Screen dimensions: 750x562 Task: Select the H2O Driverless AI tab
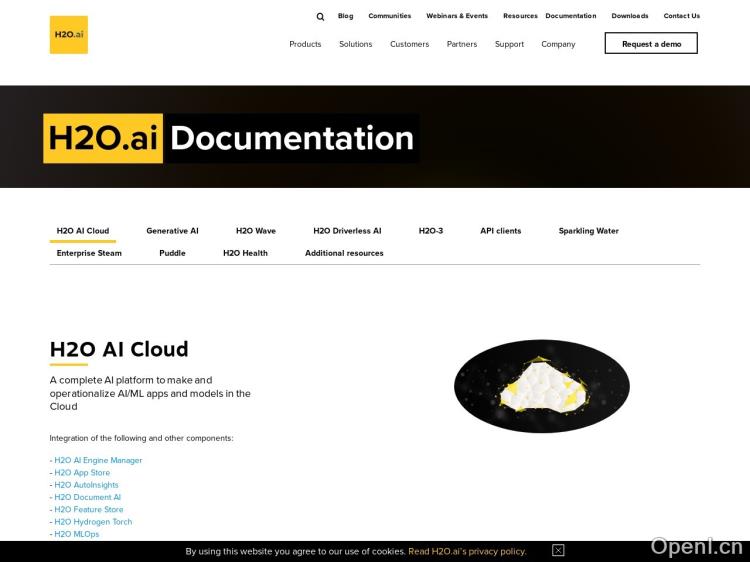pyautogui.click(x=347, y=231)
